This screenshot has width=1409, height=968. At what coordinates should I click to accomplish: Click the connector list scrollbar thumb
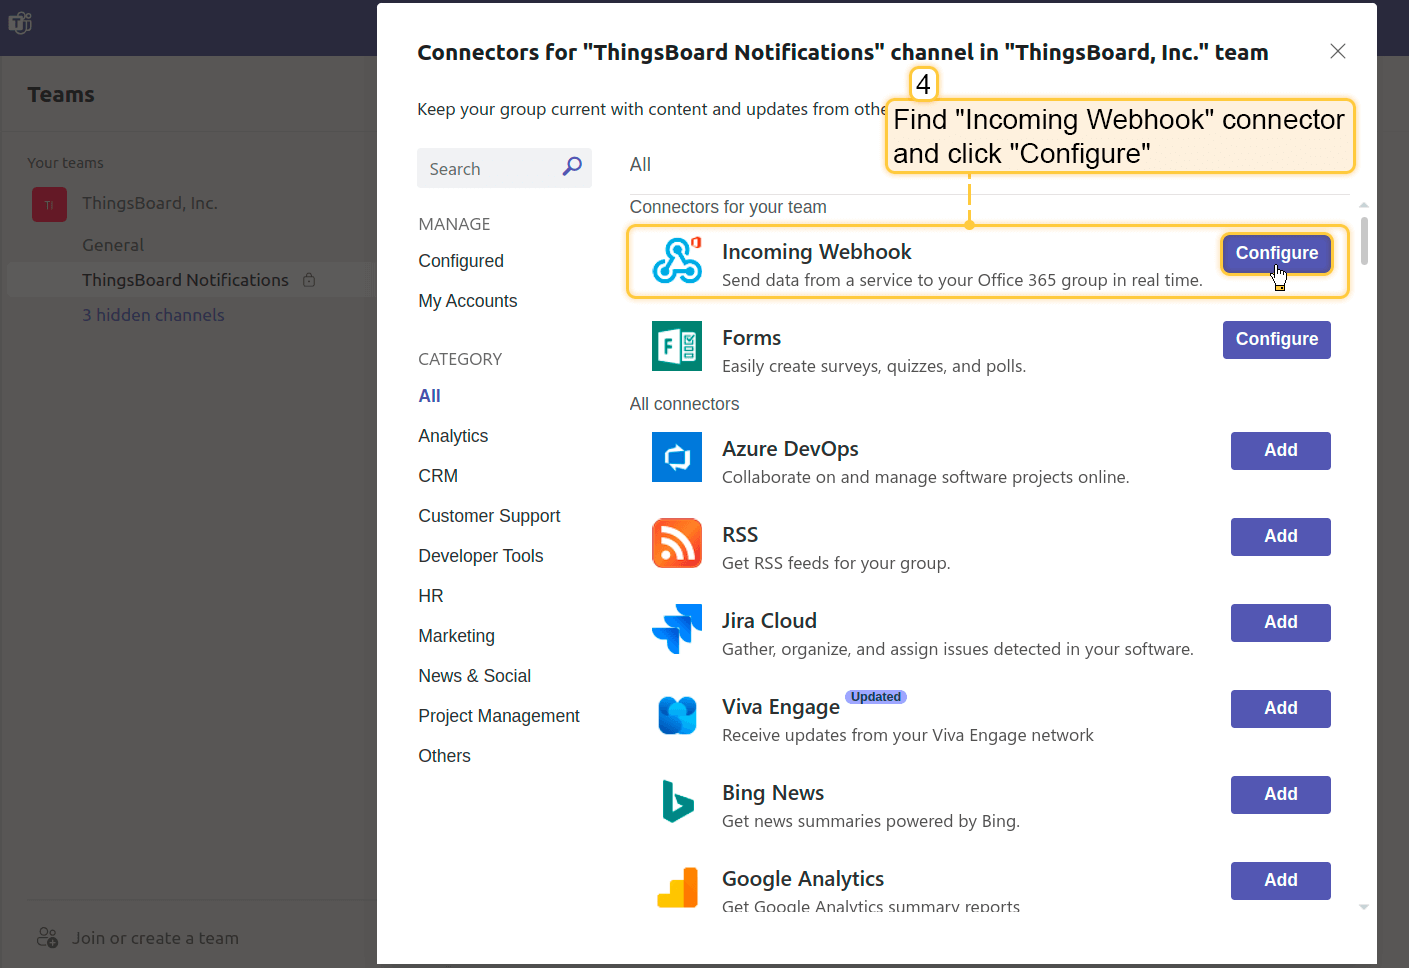(x=1364, y=240)
